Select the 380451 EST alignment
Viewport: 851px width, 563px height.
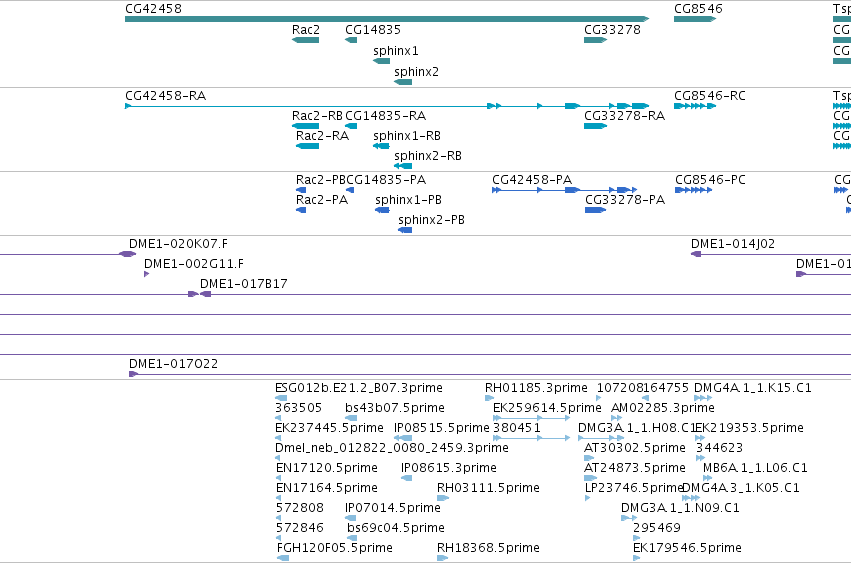click(531, 438)
